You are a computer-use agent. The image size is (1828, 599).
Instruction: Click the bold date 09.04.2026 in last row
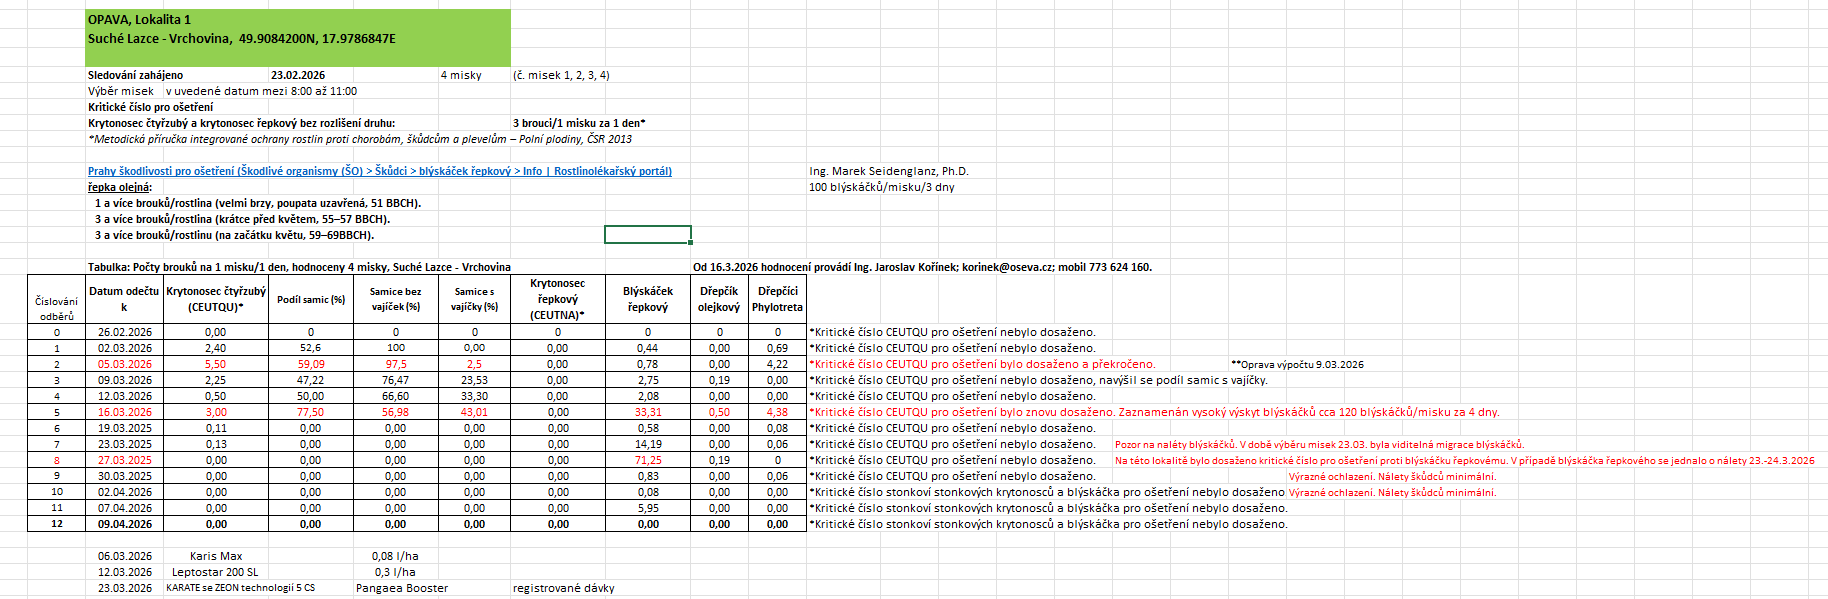pyautogui.click(x=125, y=524)
